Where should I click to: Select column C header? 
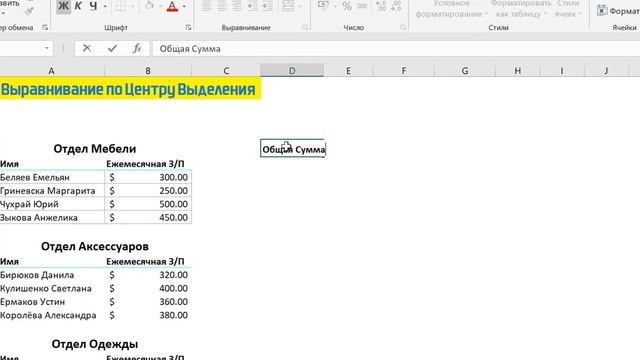coord(226,71)
